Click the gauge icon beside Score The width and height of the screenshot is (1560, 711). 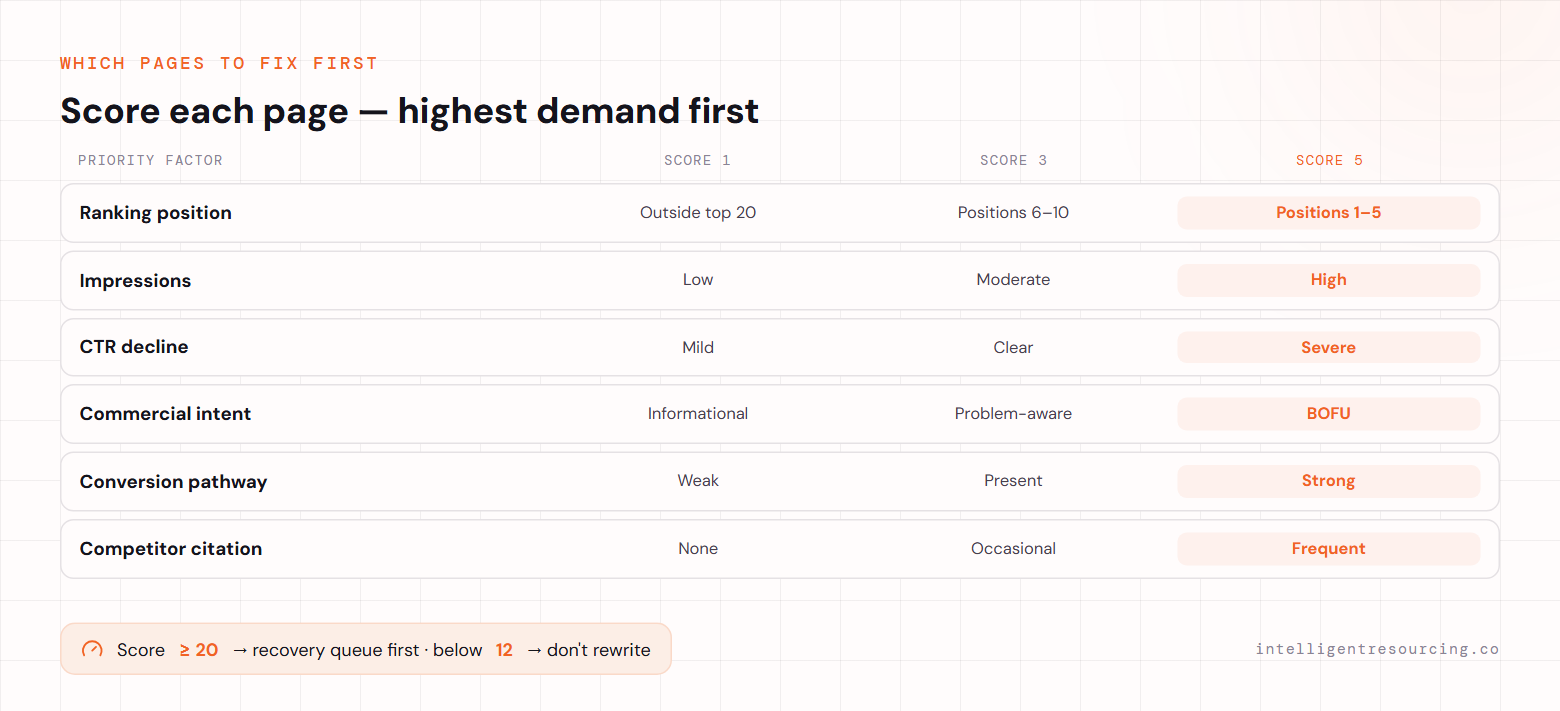pos(92,649)
